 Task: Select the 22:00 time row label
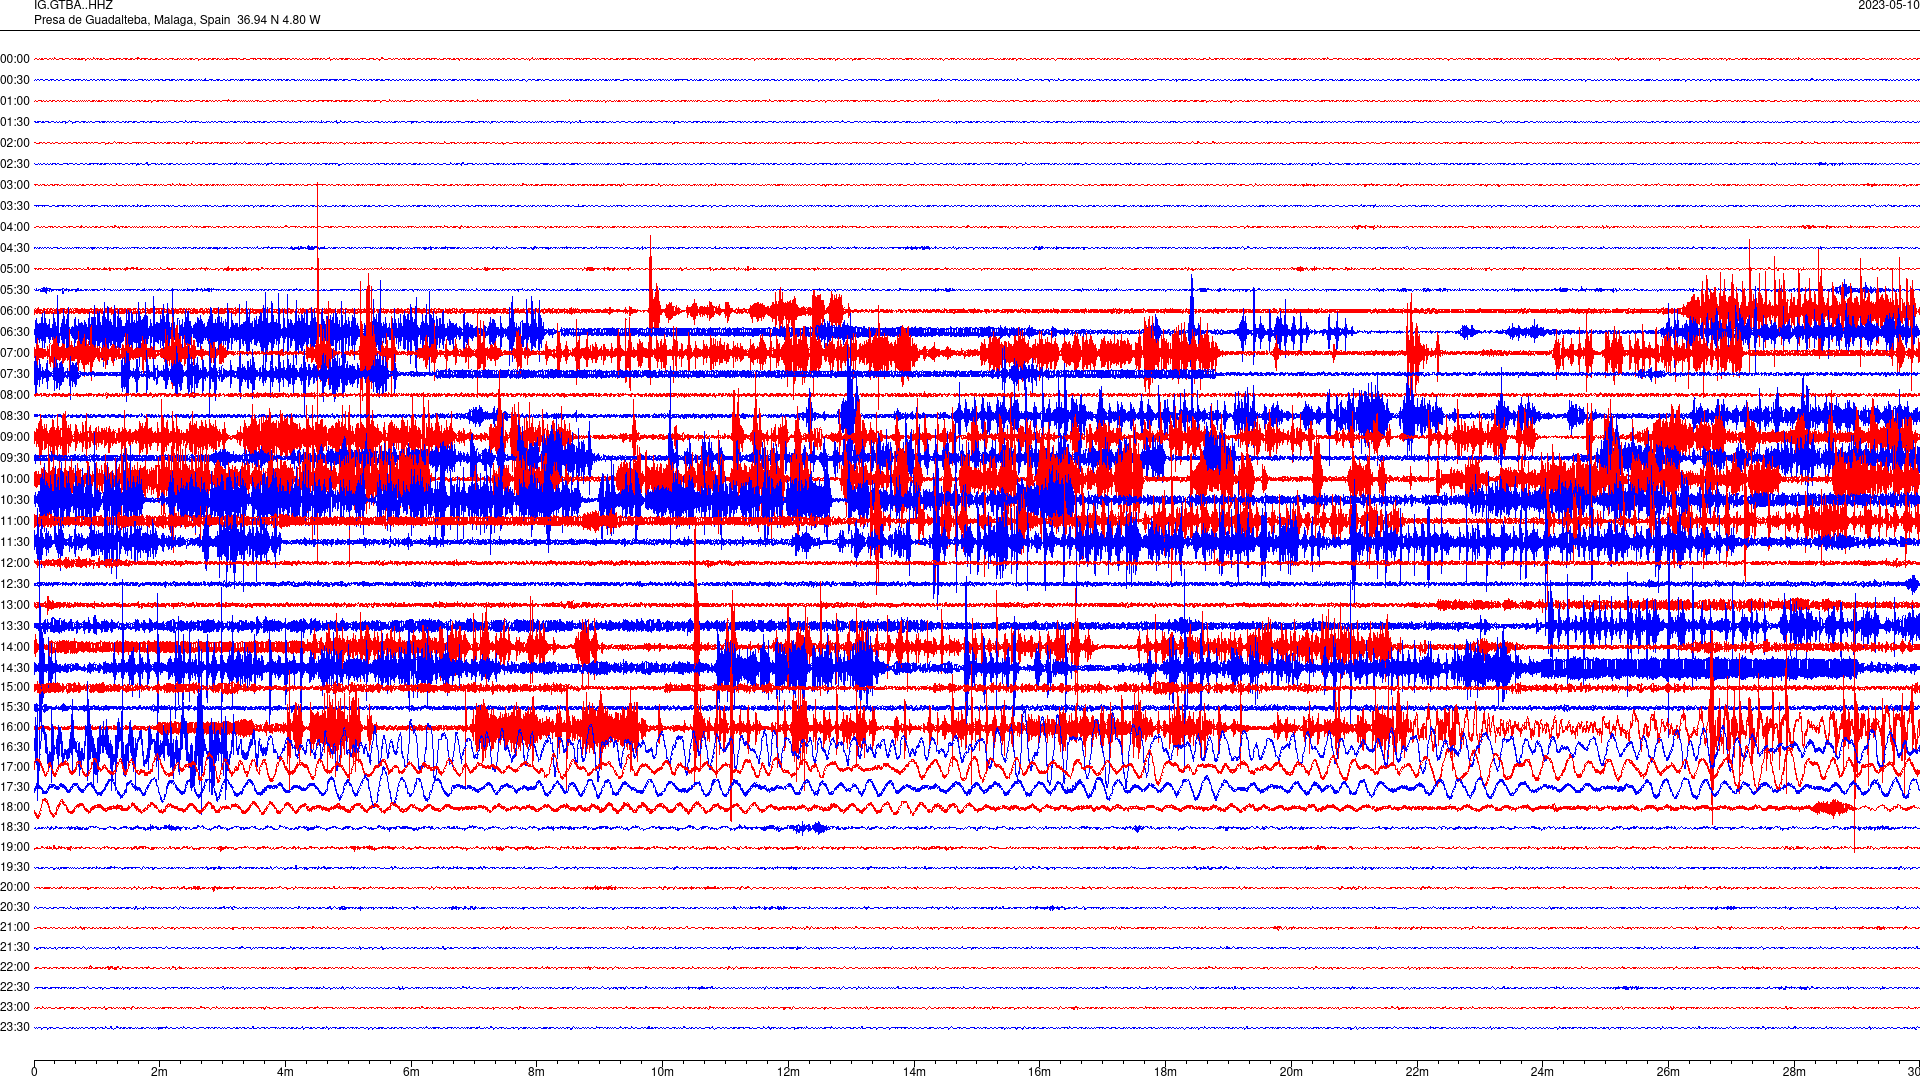click(15, 967)
